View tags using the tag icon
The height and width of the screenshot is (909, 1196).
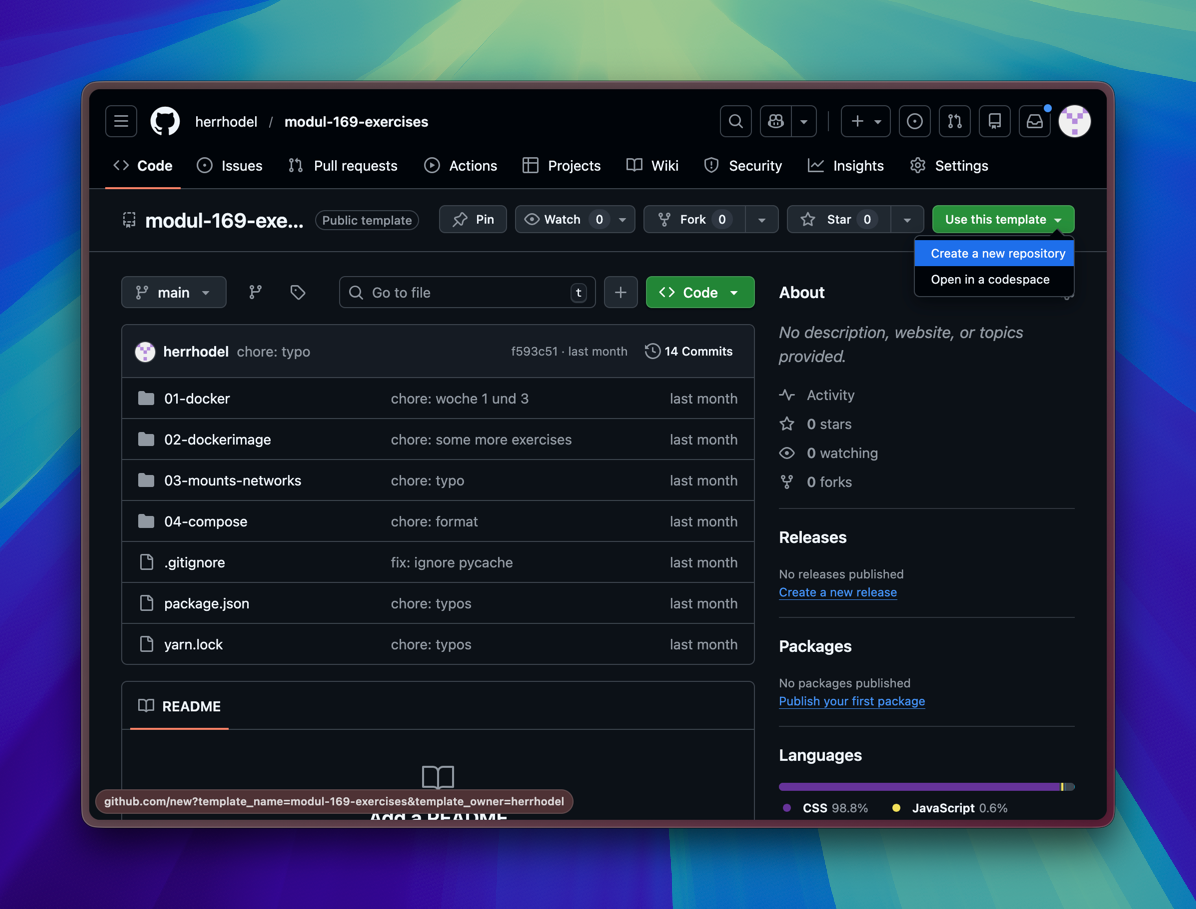[298, 292]
